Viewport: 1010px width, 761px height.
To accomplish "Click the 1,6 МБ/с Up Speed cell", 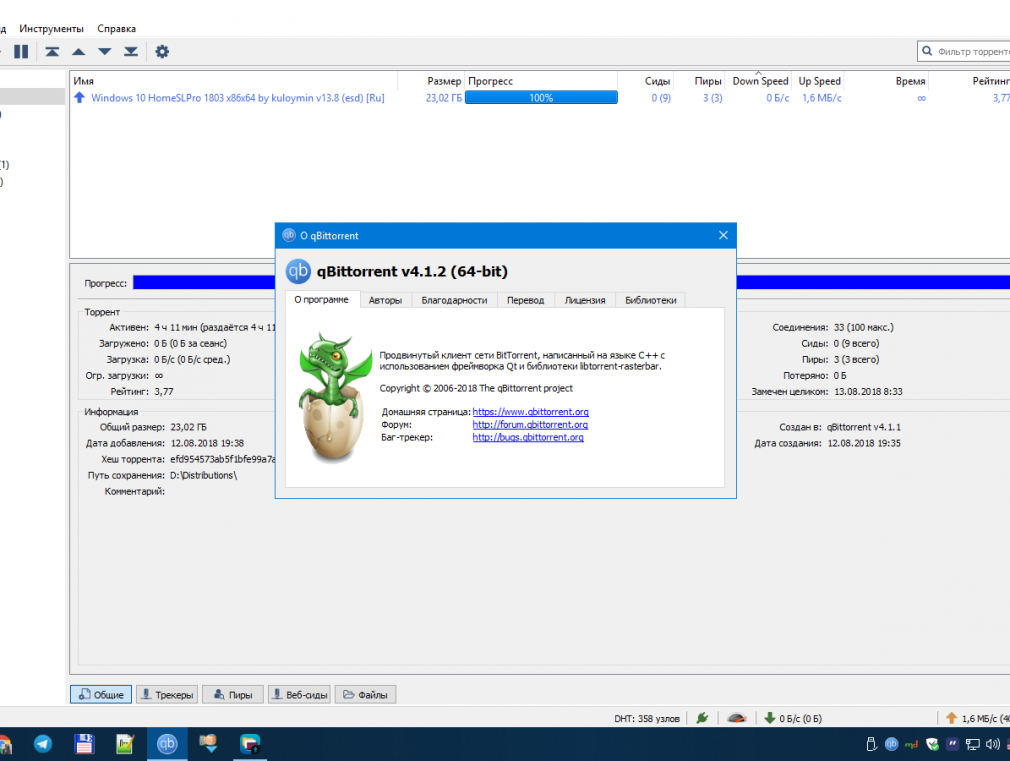I will pos(821,98).
